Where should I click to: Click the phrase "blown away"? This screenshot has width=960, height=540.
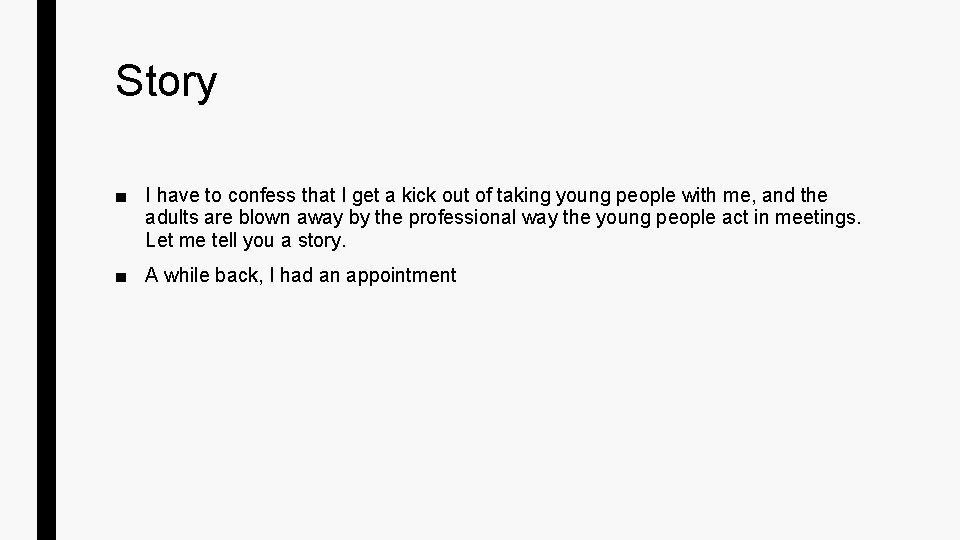point(291,218)
